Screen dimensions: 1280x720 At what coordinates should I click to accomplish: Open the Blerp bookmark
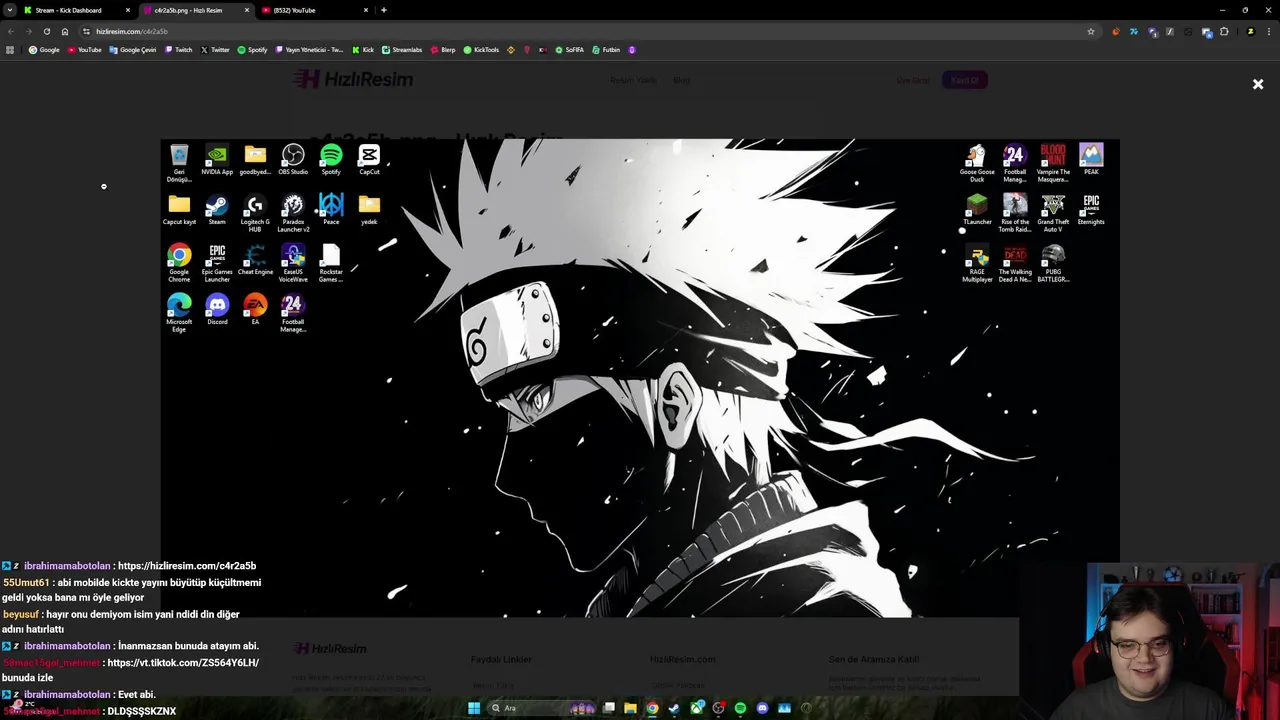[x=443, y=49]
